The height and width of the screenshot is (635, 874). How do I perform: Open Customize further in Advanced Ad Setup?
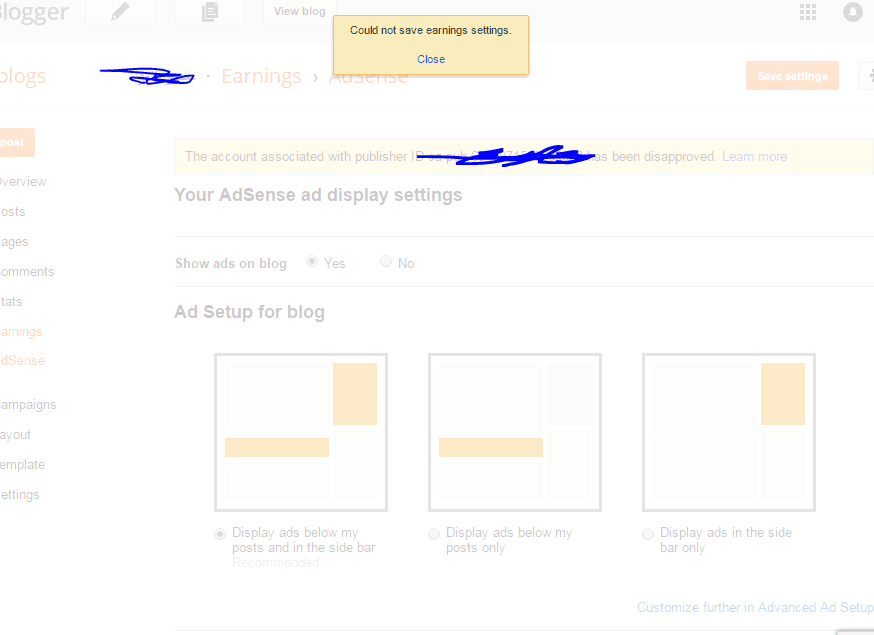tap(755, 608)
